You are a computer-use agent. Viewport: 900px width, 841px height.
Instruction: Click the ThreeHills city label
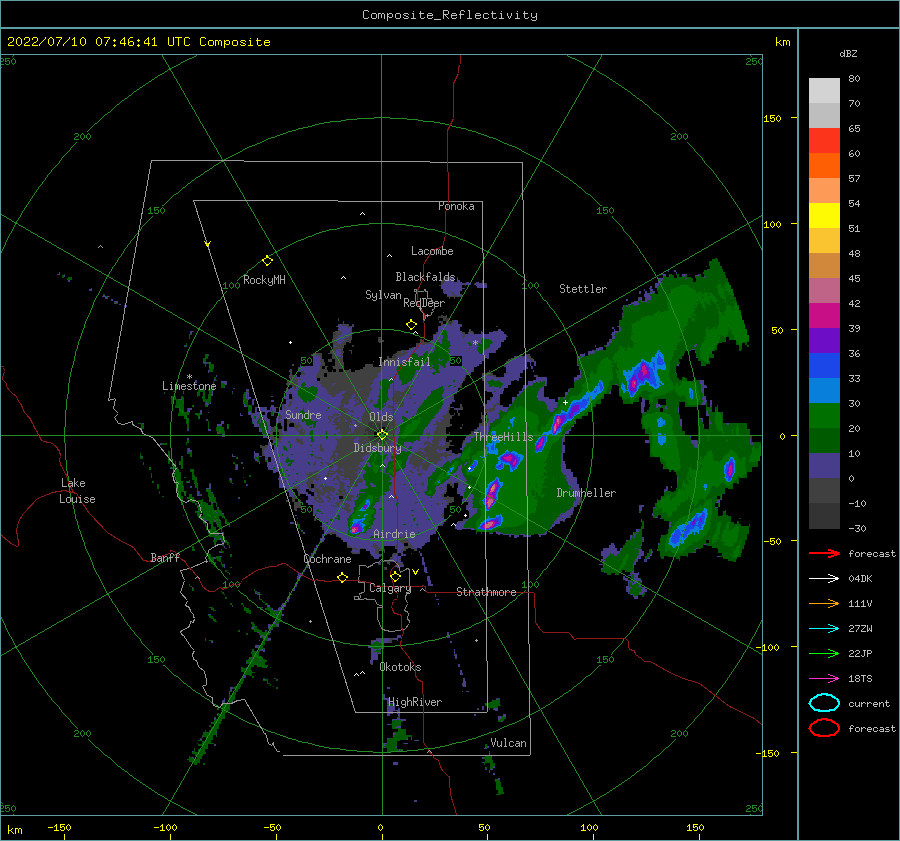503,437
